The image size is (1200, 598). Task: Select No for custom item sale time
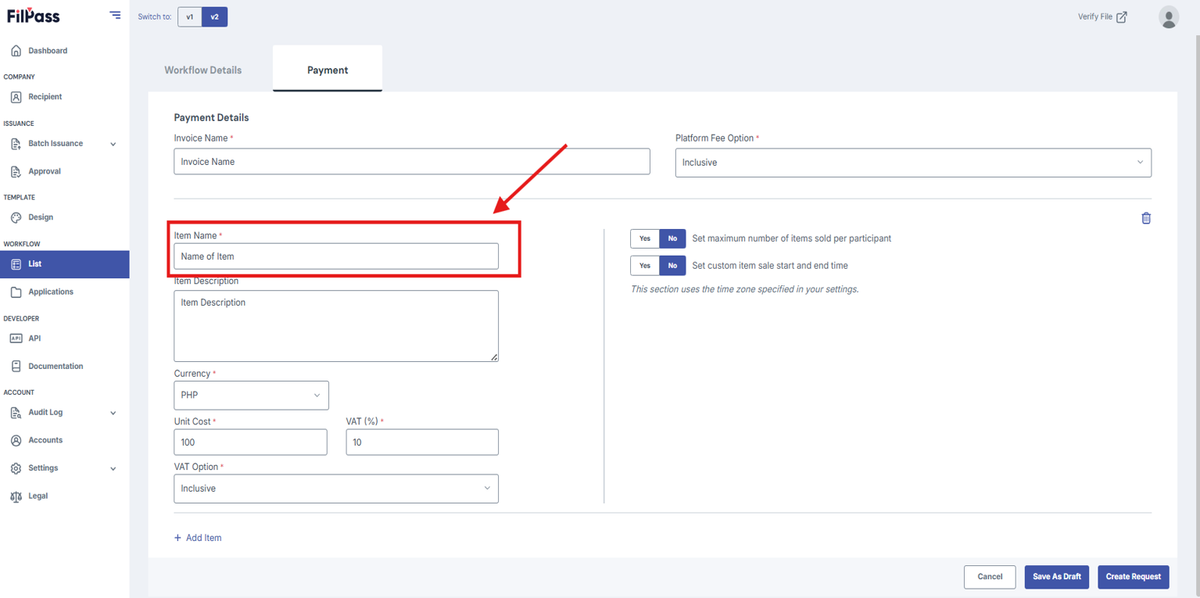672,266
